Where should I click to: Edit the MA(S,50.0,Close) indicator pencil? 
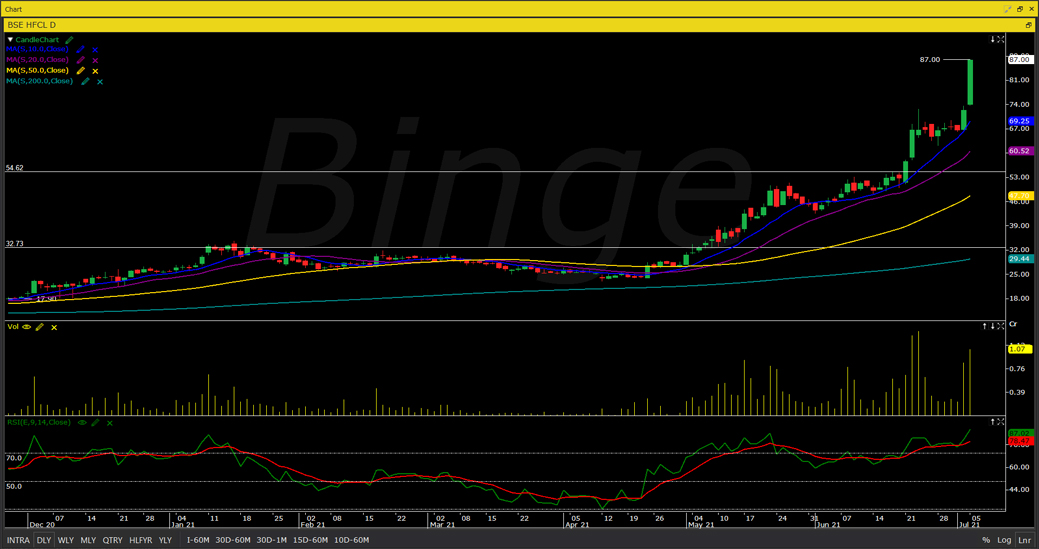pos(81,71)
